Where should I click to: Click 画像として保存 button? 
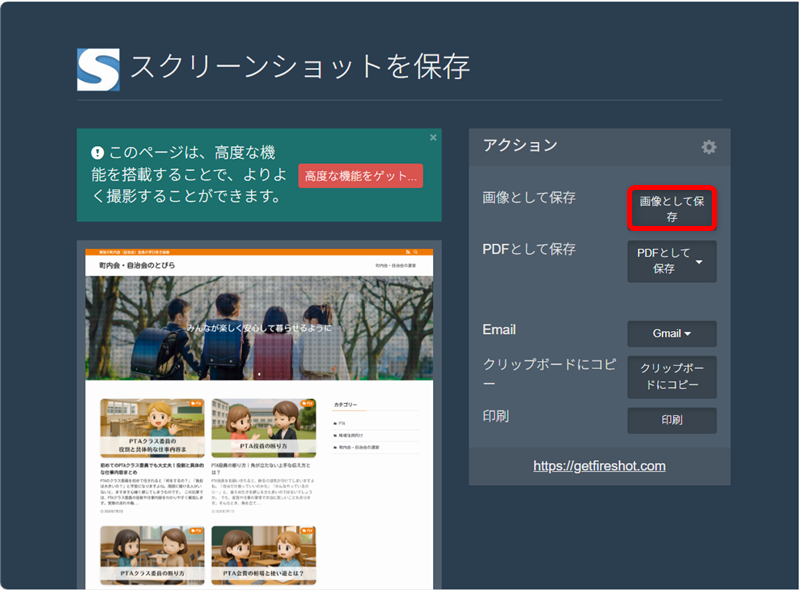click(672, 208)
